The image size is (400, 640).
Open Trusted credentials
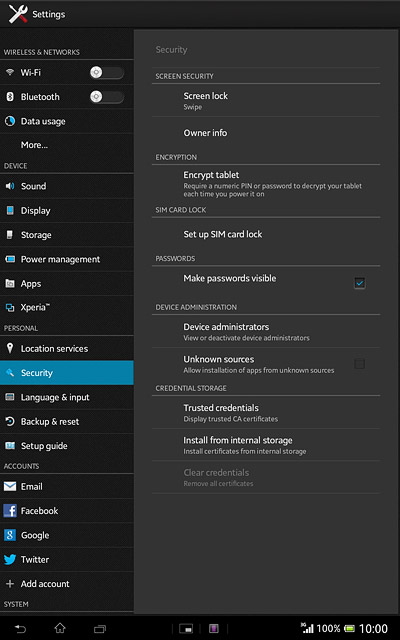point(266,412)
